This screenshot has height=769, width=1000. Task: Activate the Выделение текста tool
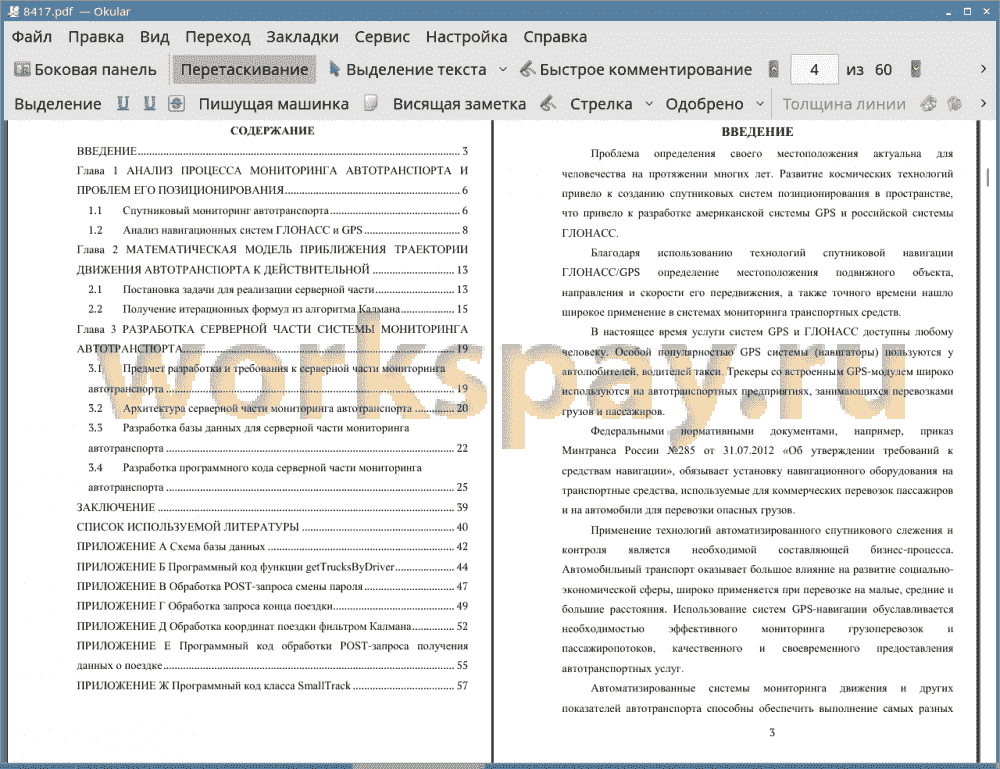[408, 70]
